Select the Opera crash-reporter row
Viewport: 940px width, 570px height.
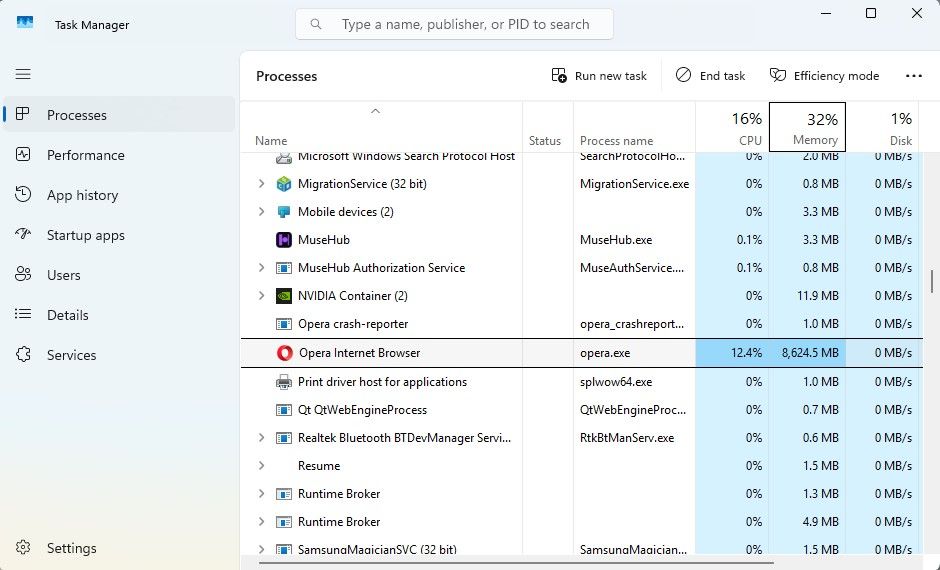580,324
